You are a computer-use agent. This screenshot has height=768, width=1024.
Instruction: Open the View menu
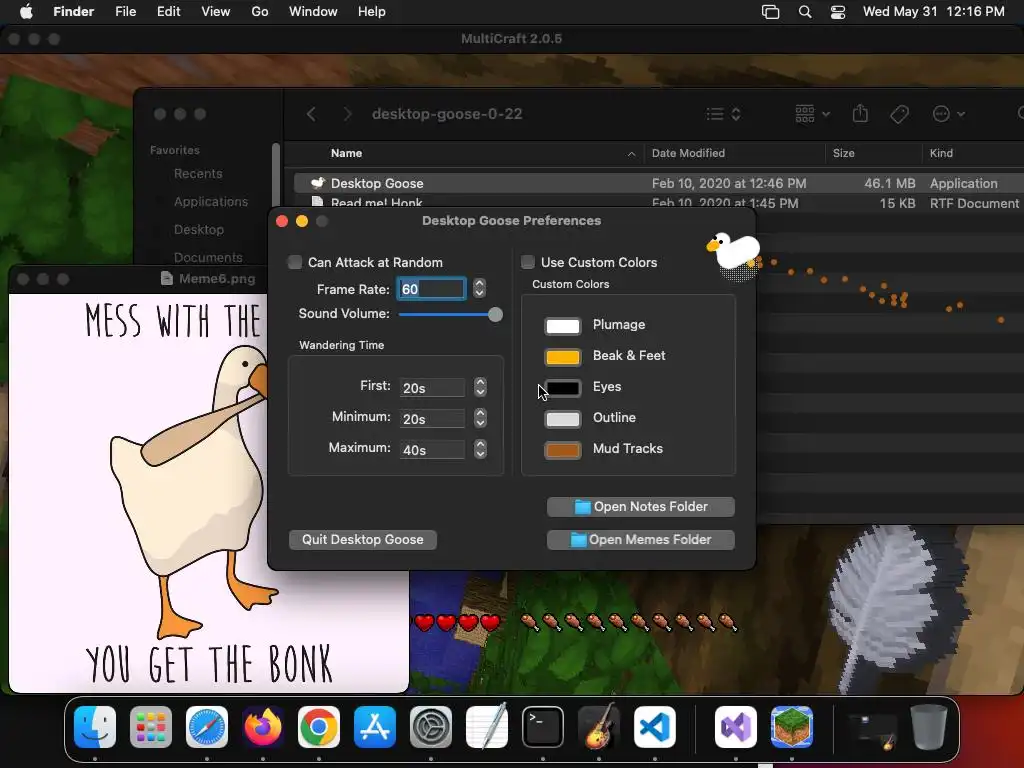click(216, 12)
